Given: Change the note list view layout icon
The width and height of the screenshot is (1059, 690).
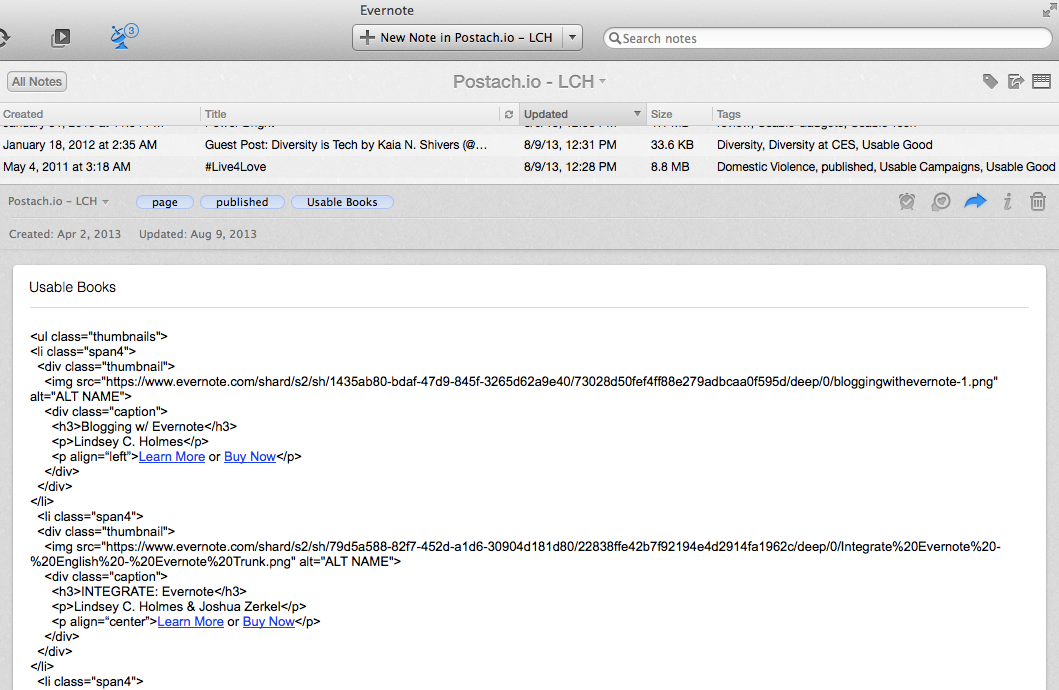Looking at the screenshot, I should pos(1040,81).
